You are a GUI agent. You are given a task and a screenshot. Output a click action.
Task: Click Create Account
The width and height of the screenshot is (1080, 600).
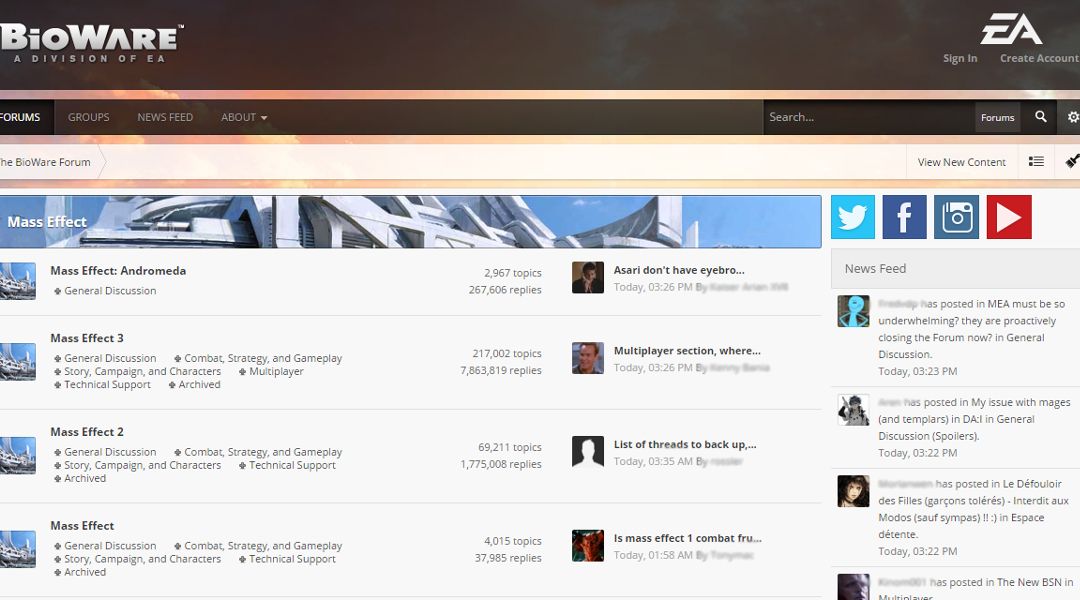(x=1039, y=59)
